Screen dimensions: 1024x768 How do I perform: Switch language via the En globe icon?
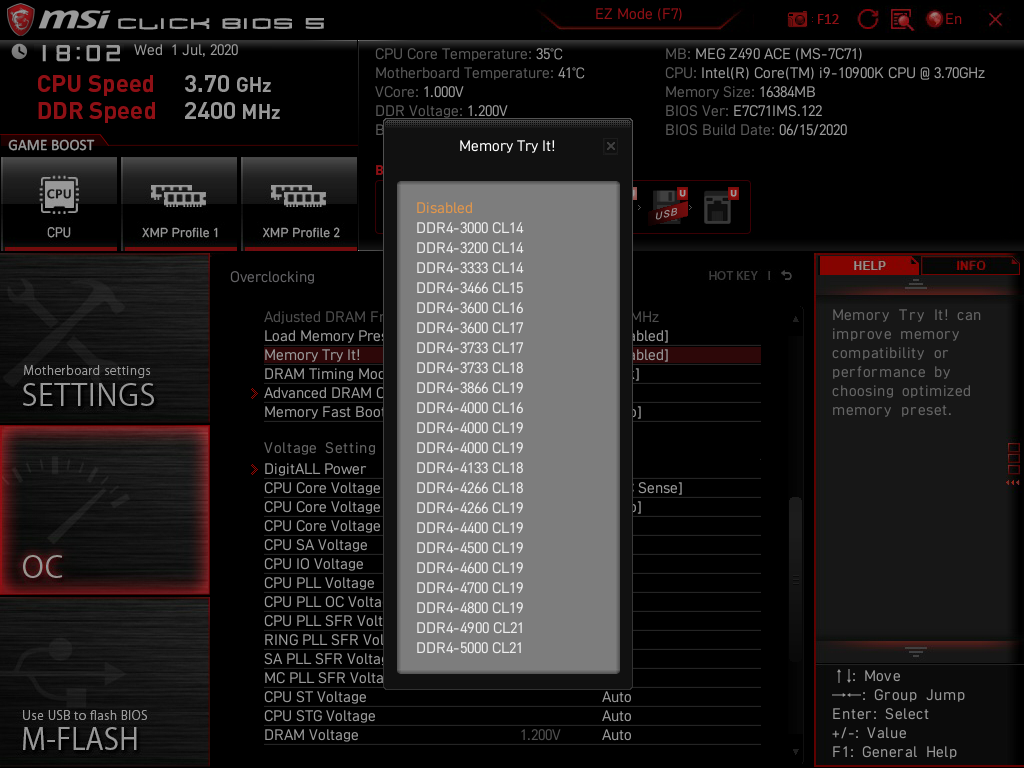pos(938,18)
